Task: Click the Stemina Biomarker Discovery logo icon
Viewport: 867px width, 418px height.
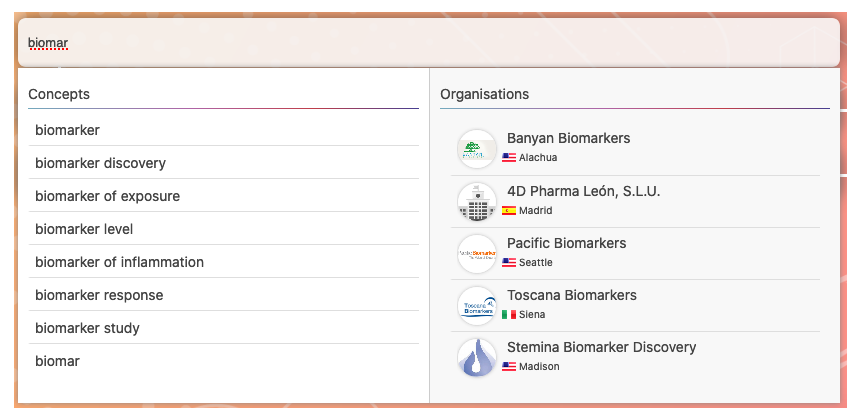Action: pos(477,358)
